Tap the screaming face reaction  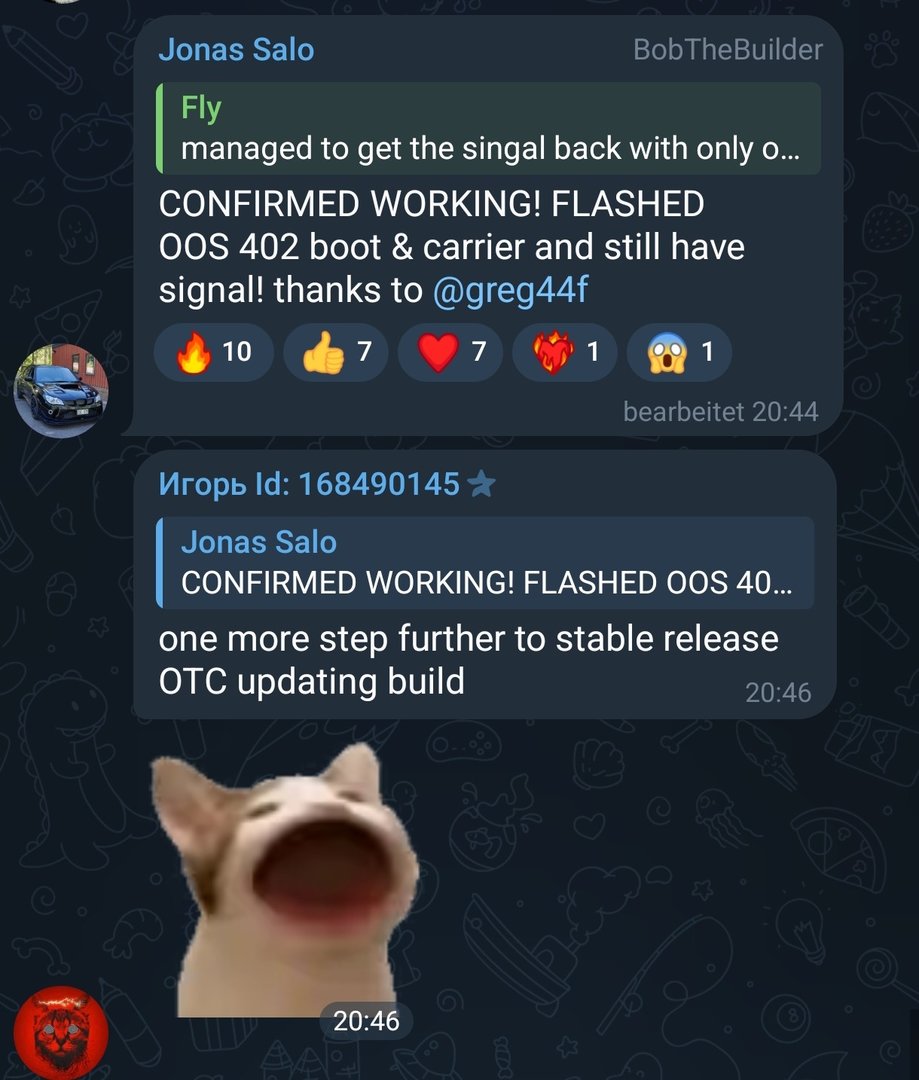tap(679, 352)
